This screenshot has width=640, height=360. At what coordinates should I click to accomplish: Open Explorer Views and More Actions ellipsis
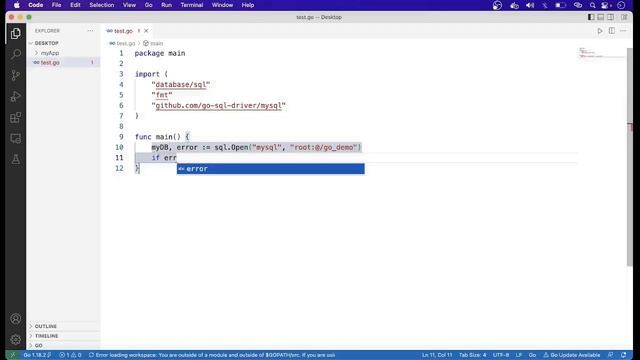pos(90,31)
